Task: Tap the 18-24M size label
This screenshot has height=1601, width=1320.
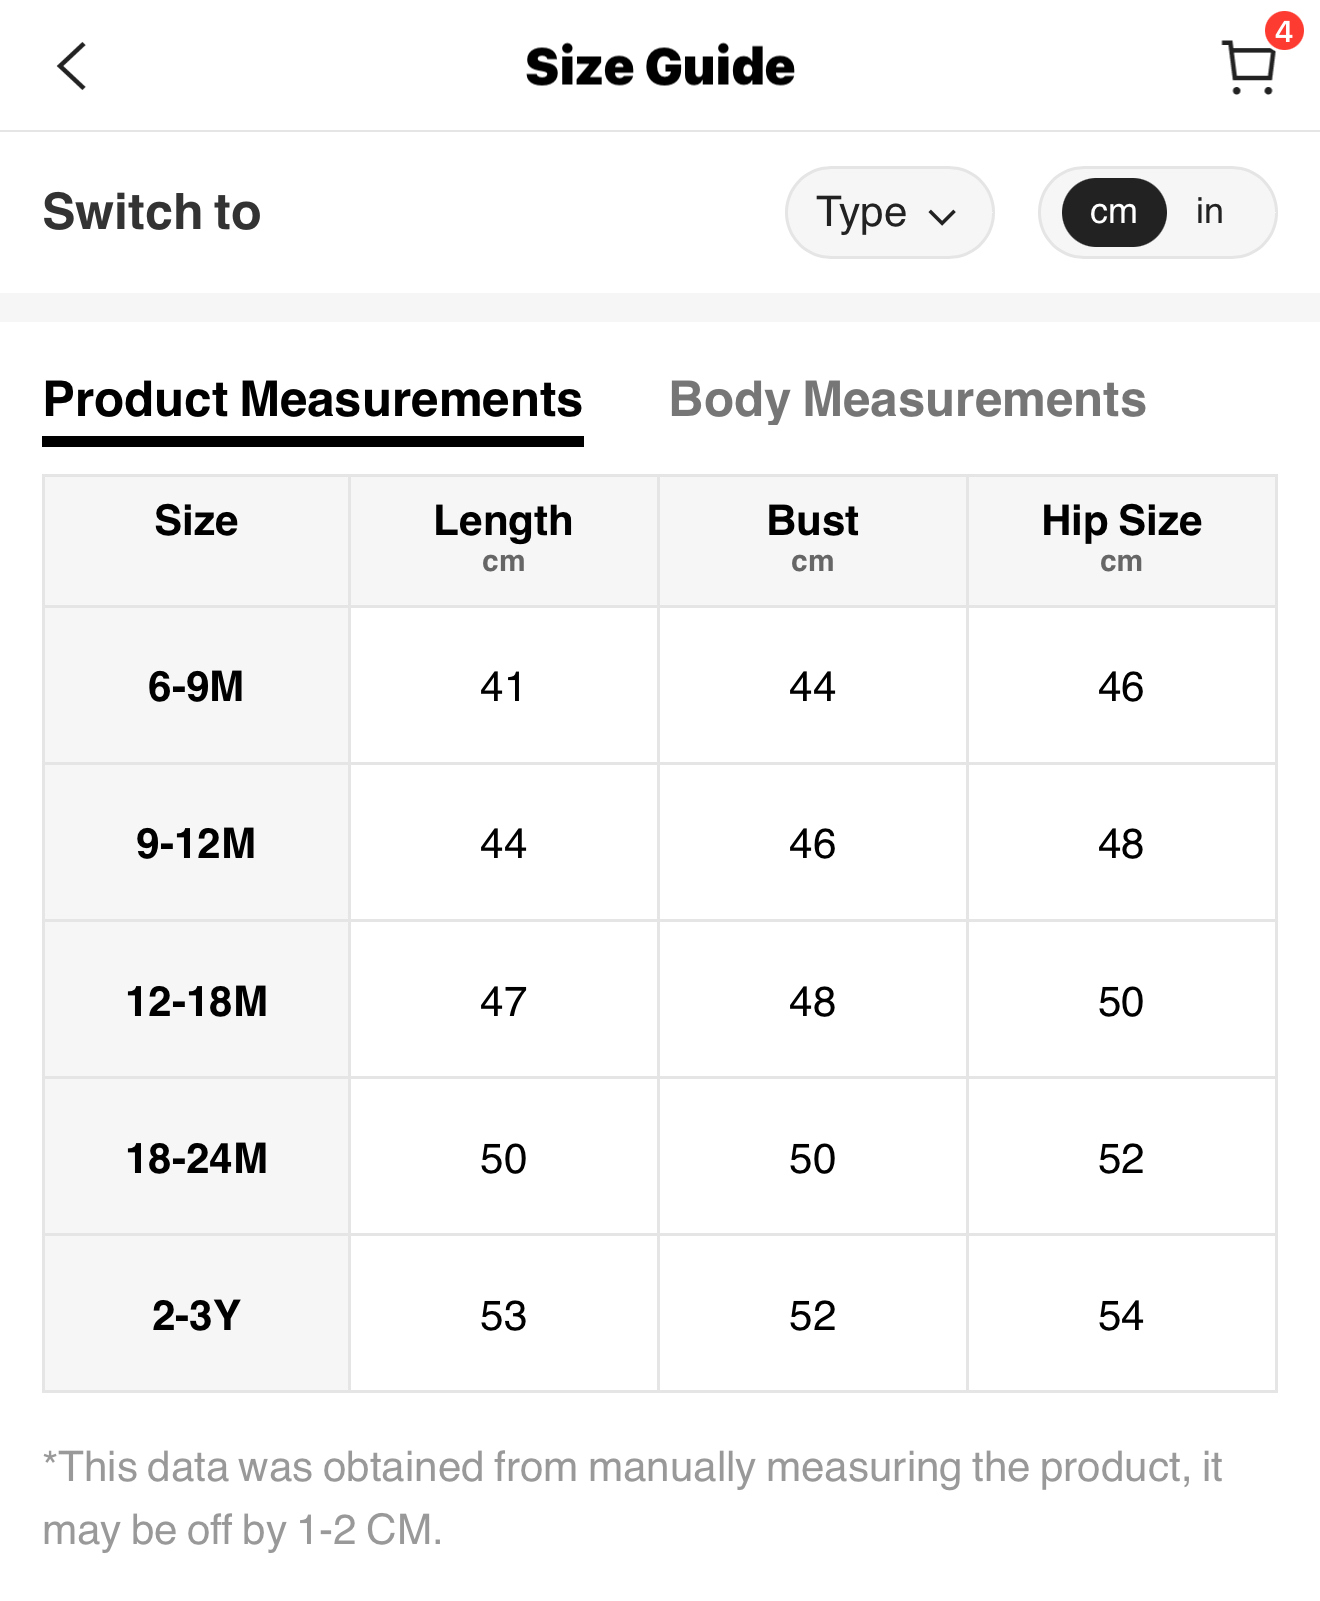Action: (x=196, y=1159)
